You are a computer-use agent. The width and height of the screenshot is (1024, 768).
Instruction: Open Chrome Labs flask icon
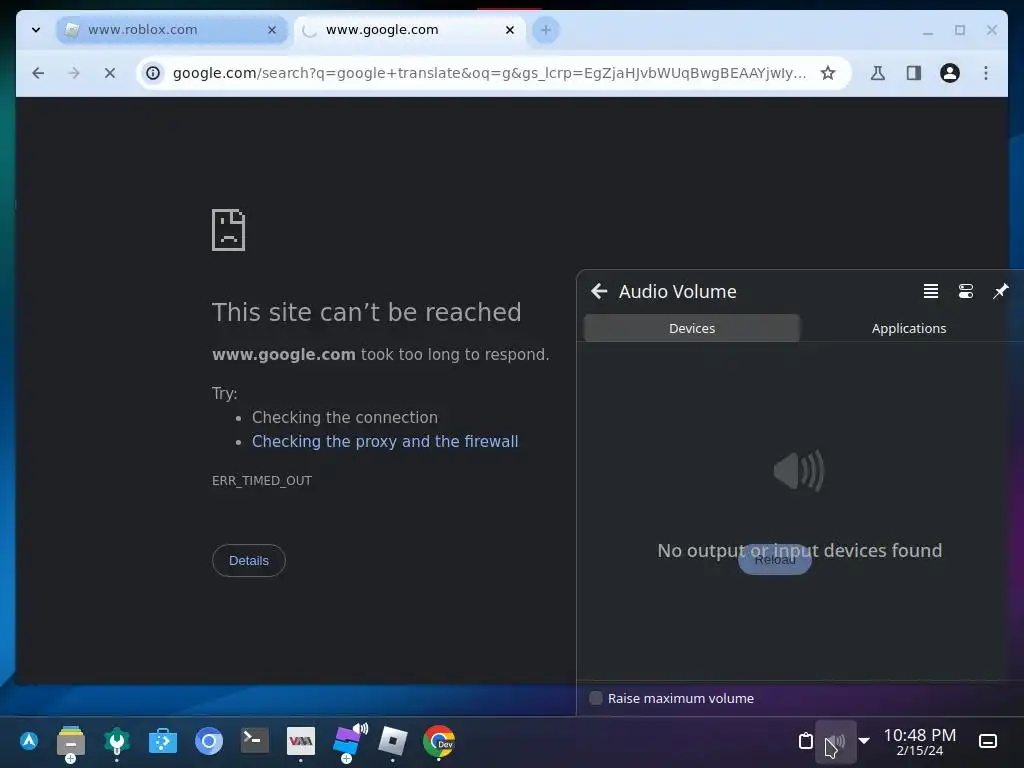(x=878, y=73)
